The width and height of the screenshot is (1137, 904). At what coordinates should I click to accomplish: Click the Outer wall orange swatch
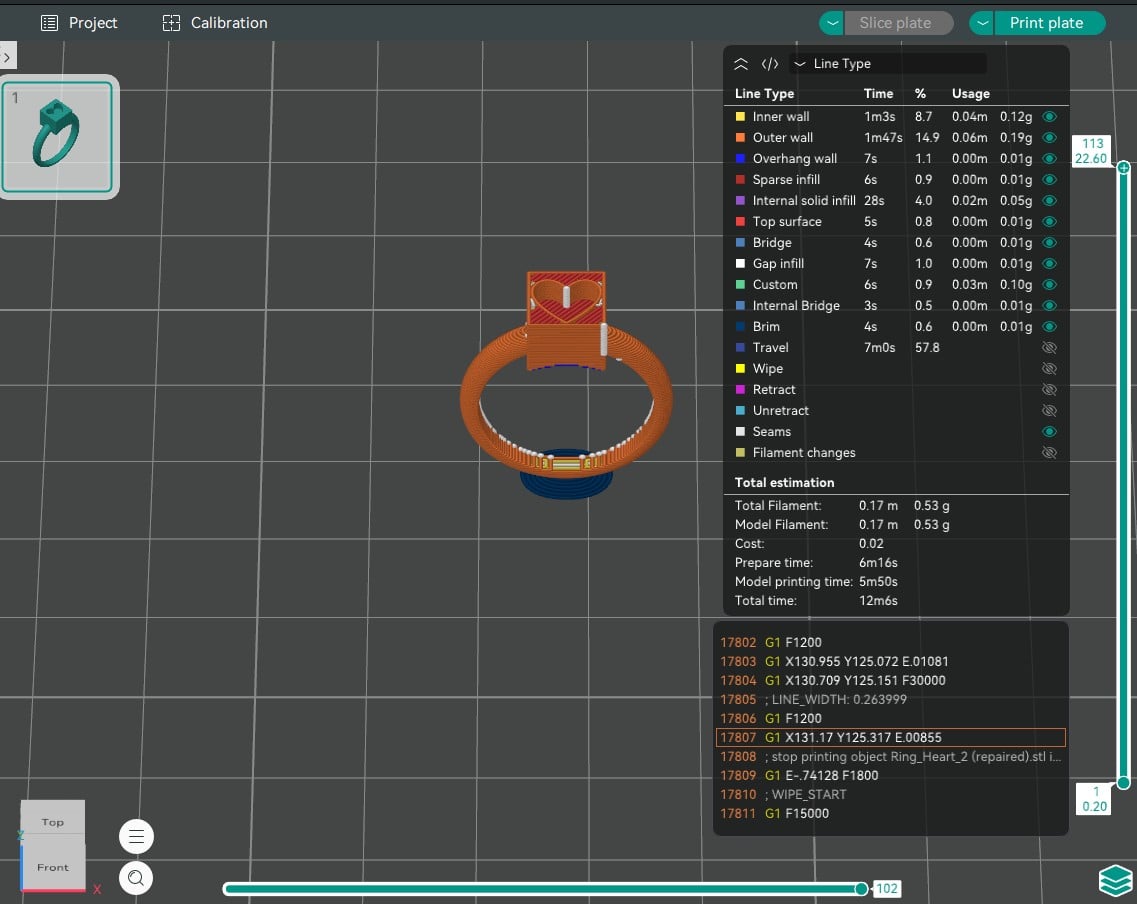tap(740, 138)
